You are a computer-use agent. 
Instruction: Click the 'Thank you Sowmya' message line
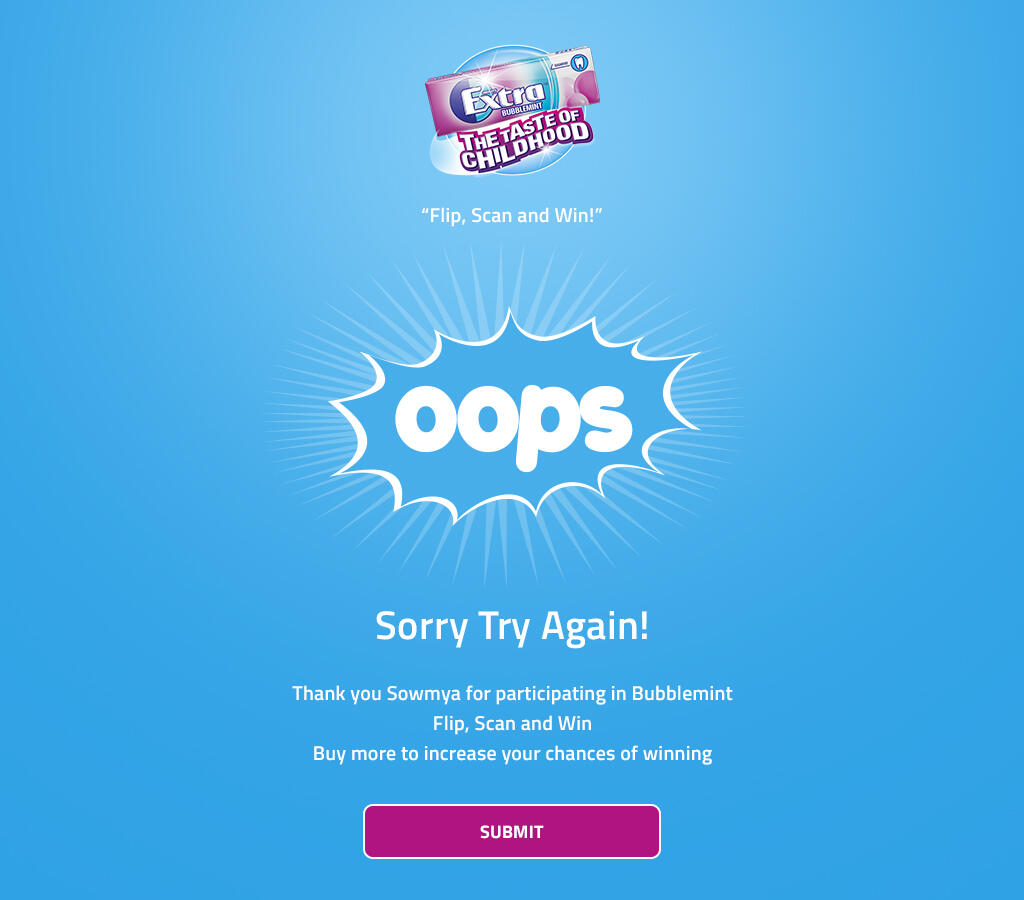click(512, 693)
